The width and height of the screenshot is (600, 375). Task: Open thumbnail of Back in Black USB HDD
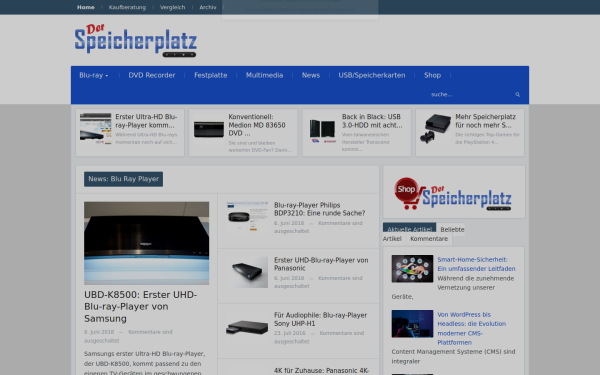click(322, 130)
